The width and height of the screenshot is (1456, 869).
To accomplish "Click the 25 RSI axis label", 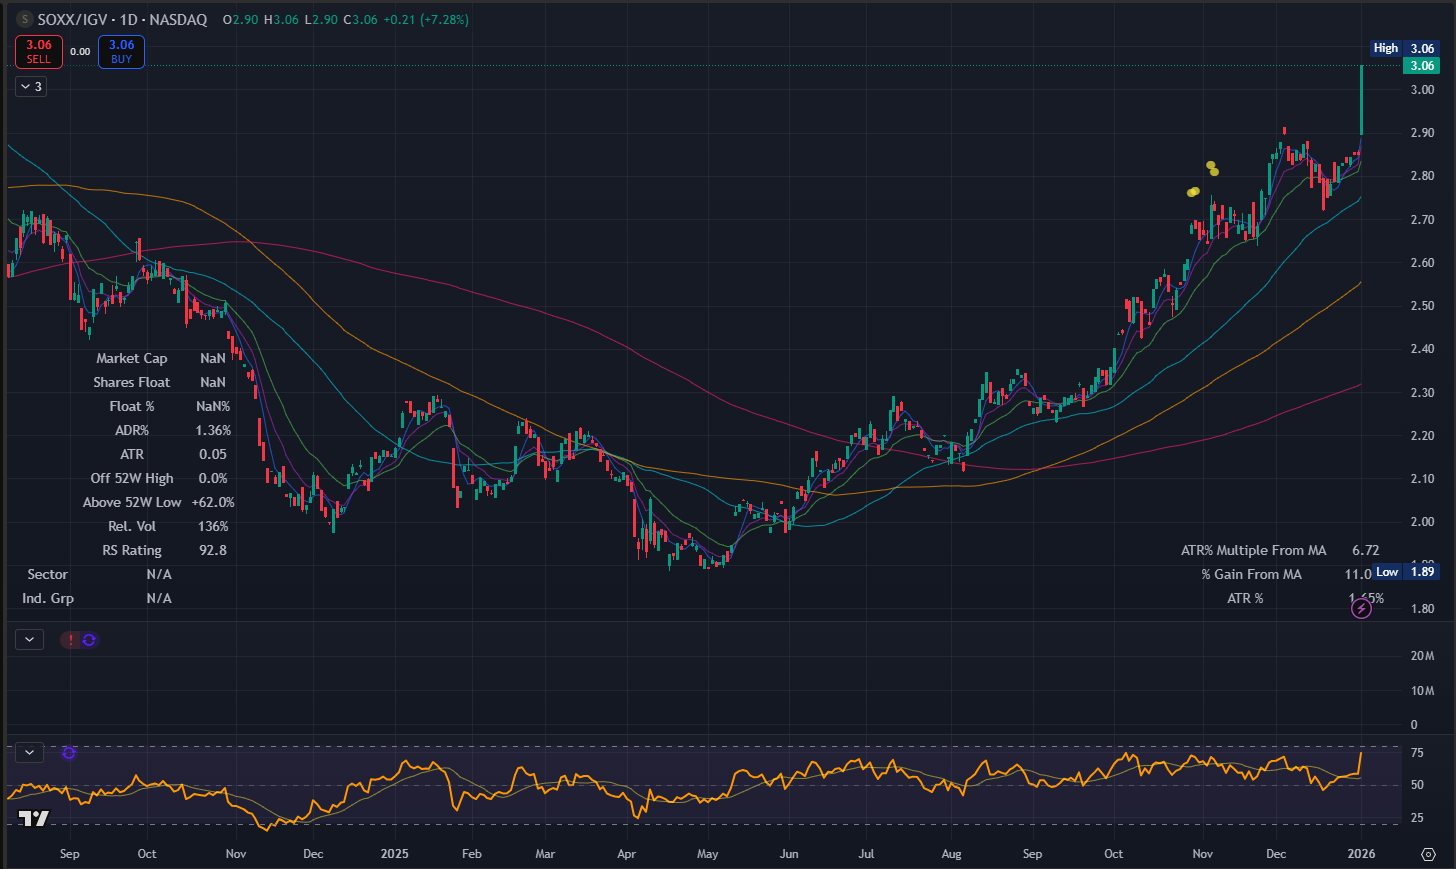I will 1417,818.
